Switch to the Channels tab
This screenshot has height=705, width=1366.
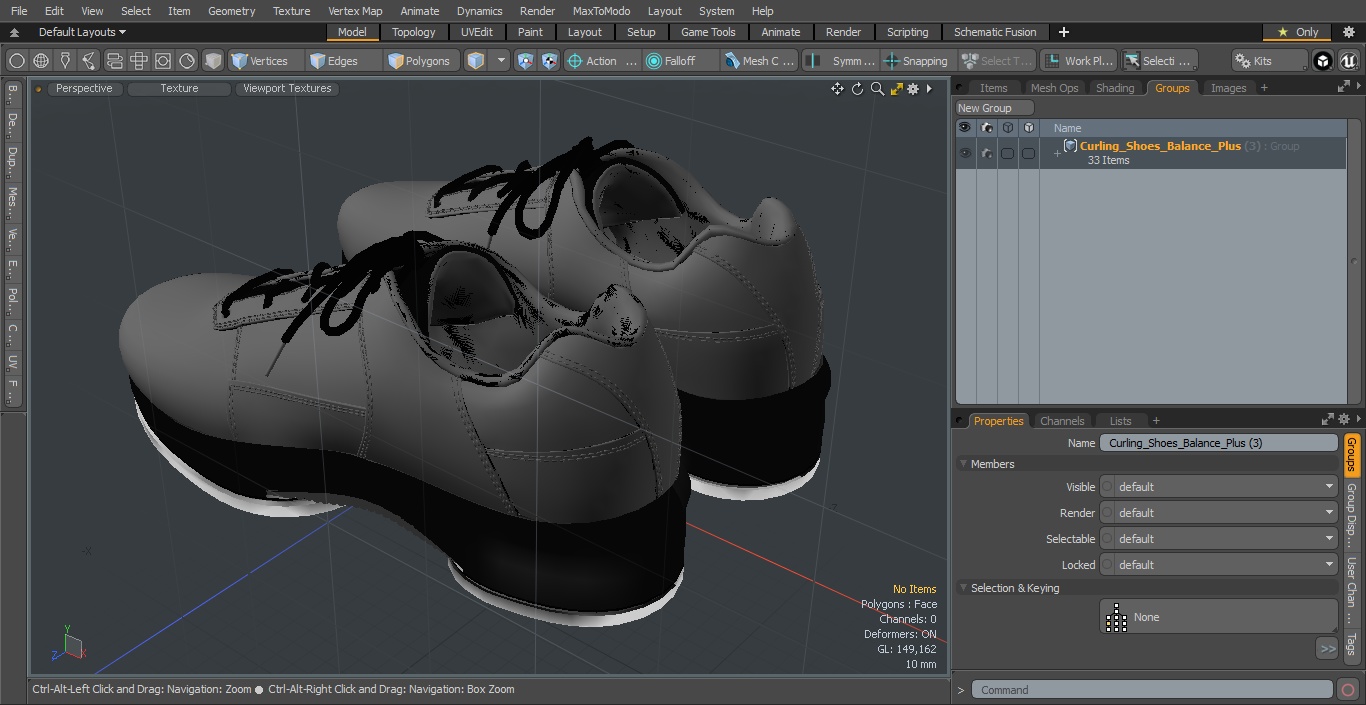1062,421
